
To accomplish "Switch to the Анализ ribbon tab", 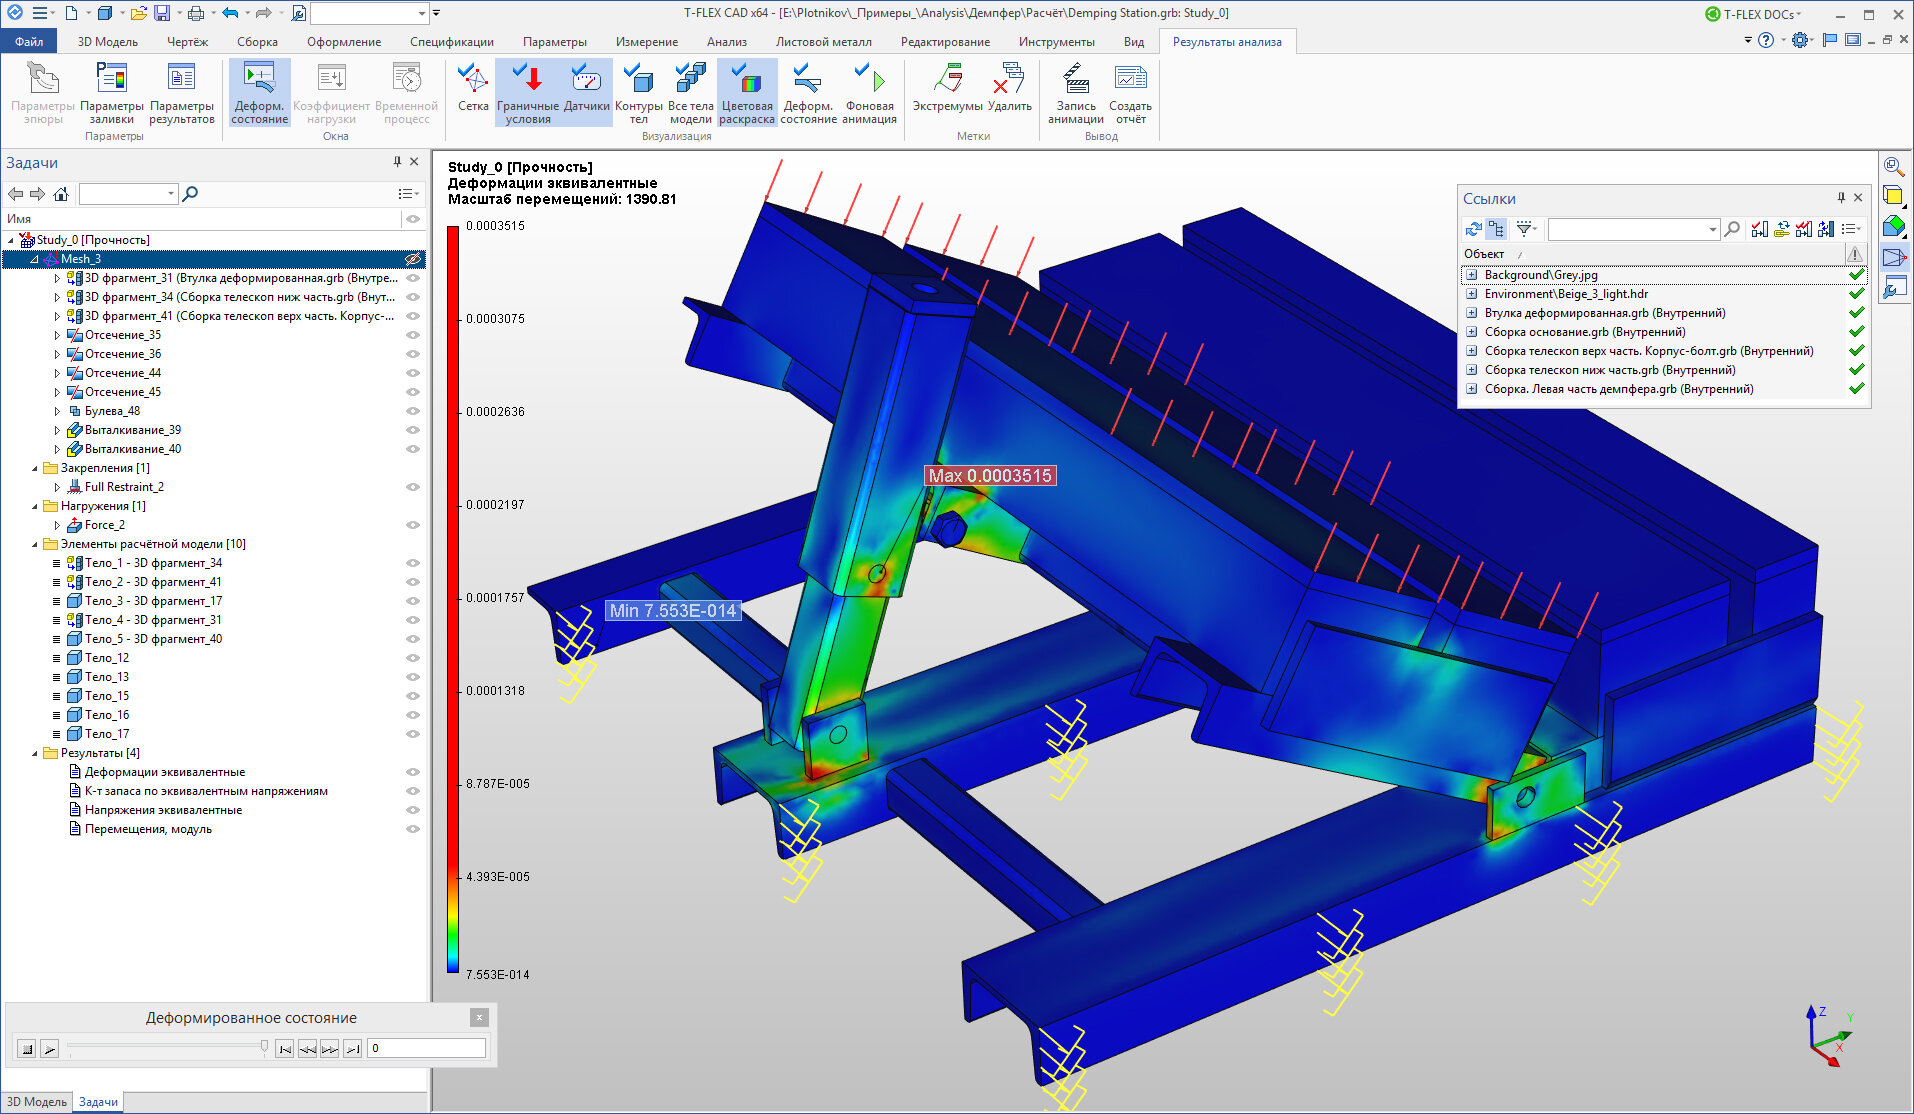I will [726, 42].
